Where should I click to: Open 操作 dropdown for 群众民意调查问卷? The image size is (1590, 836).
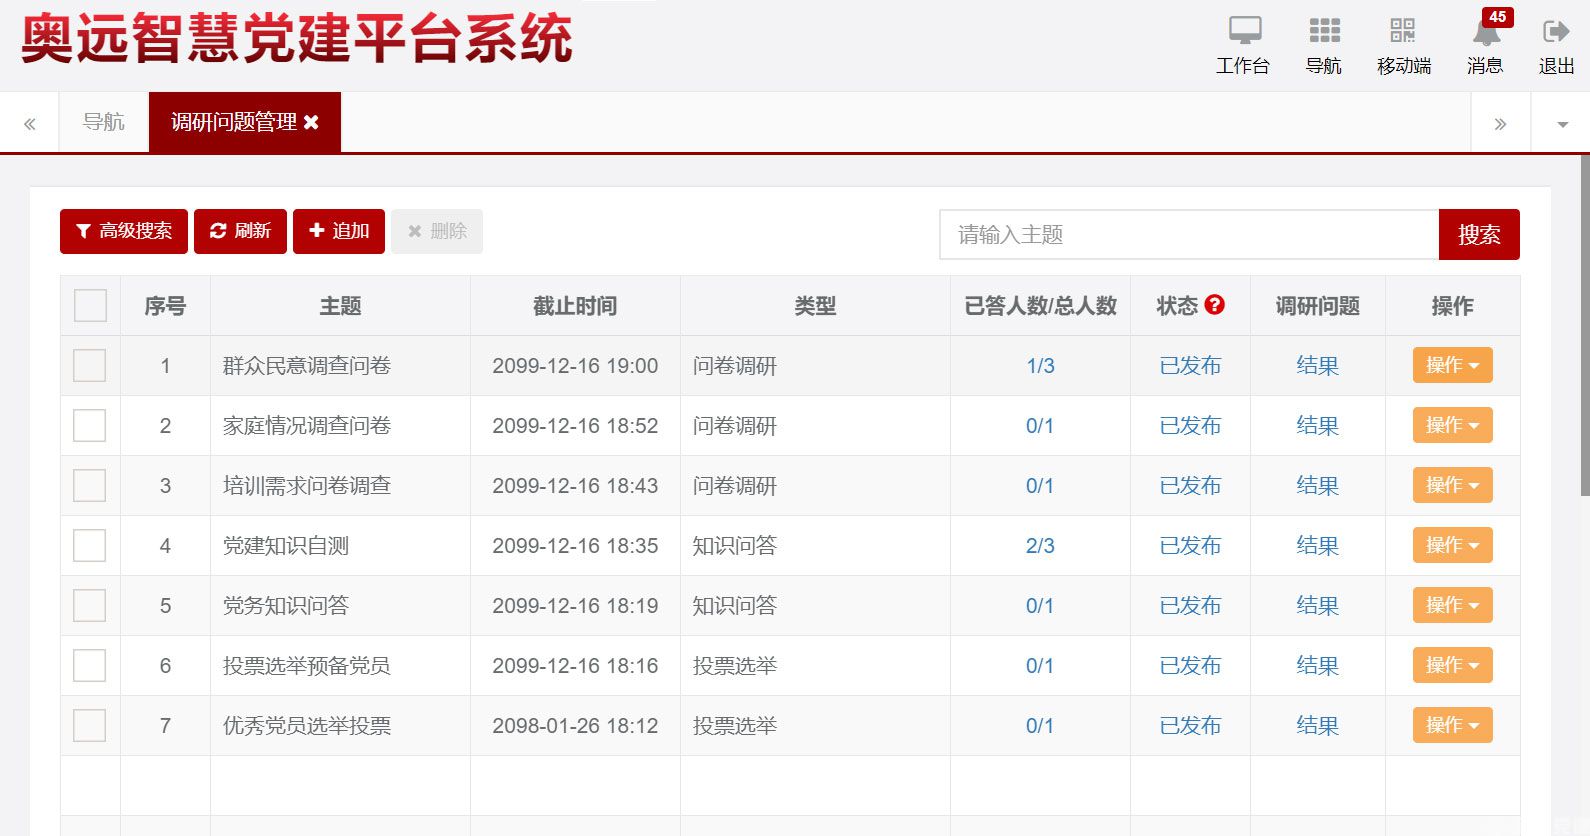[x=1452, y=365]
